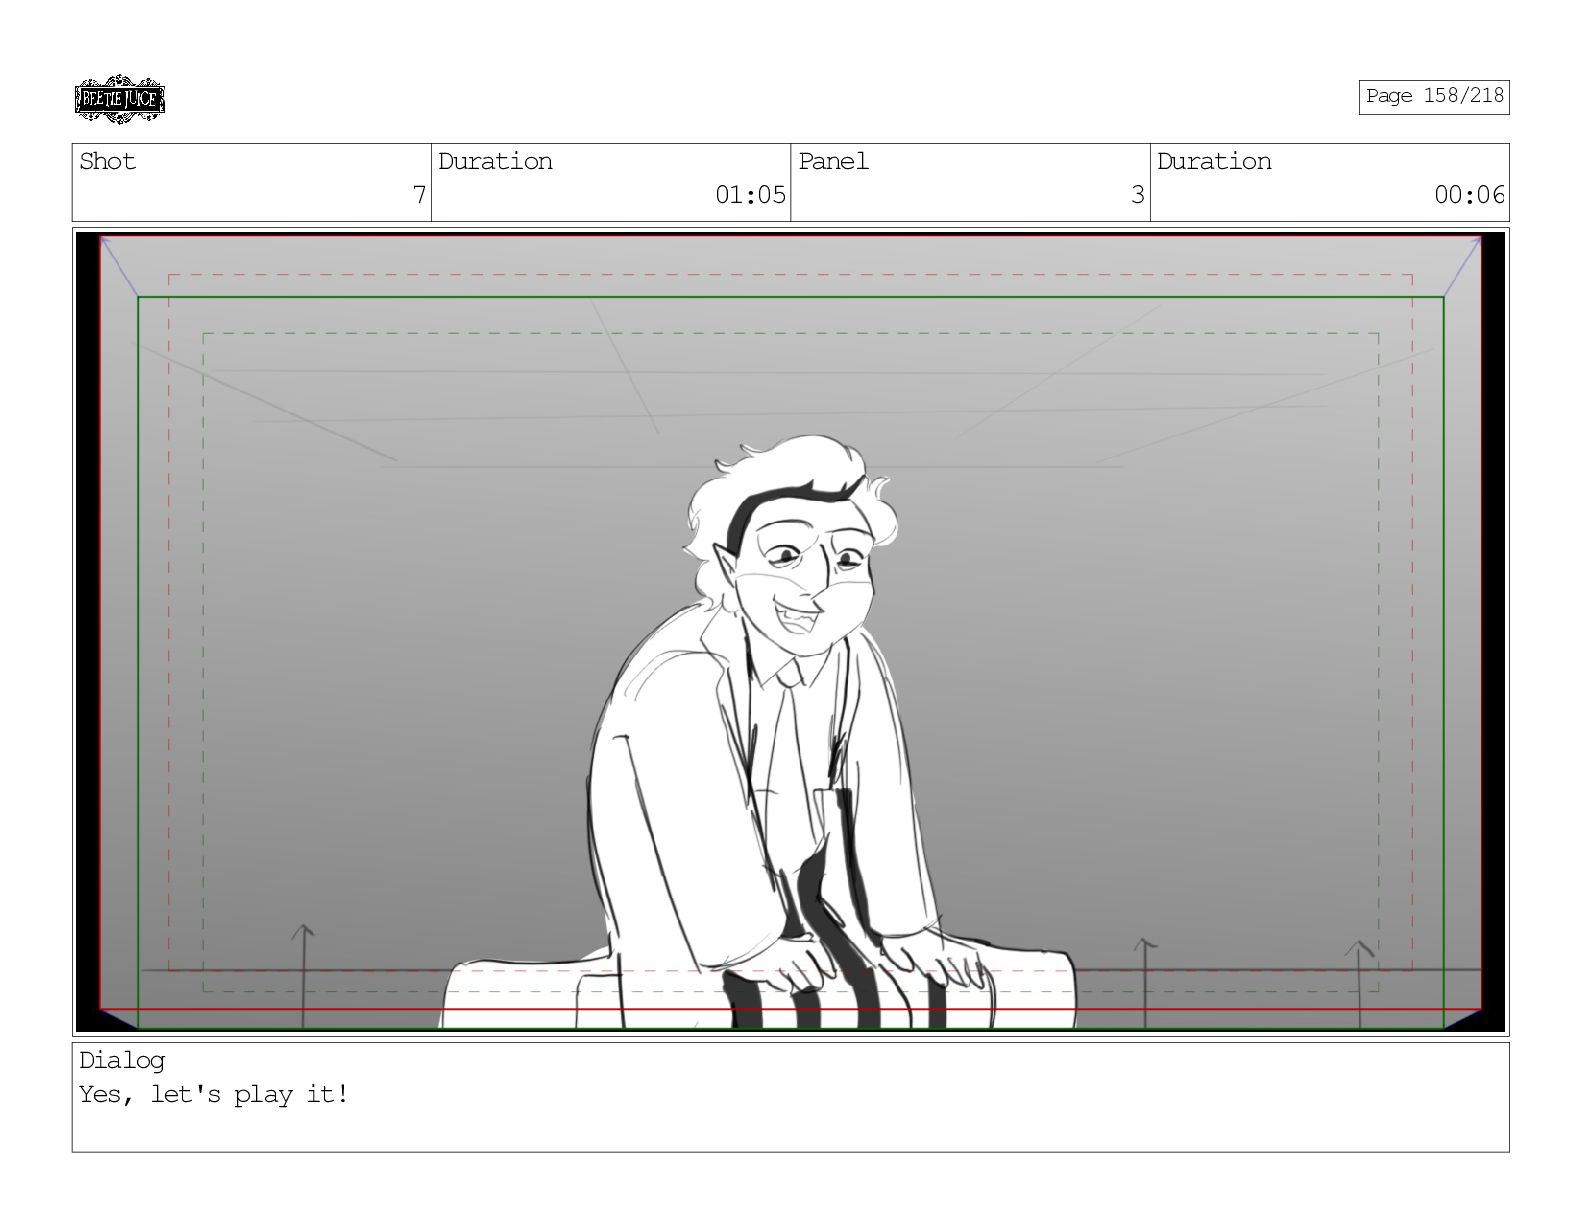
Task: Click the 'Duration' label next to Panel
Action: click(x=1214, y=161)
